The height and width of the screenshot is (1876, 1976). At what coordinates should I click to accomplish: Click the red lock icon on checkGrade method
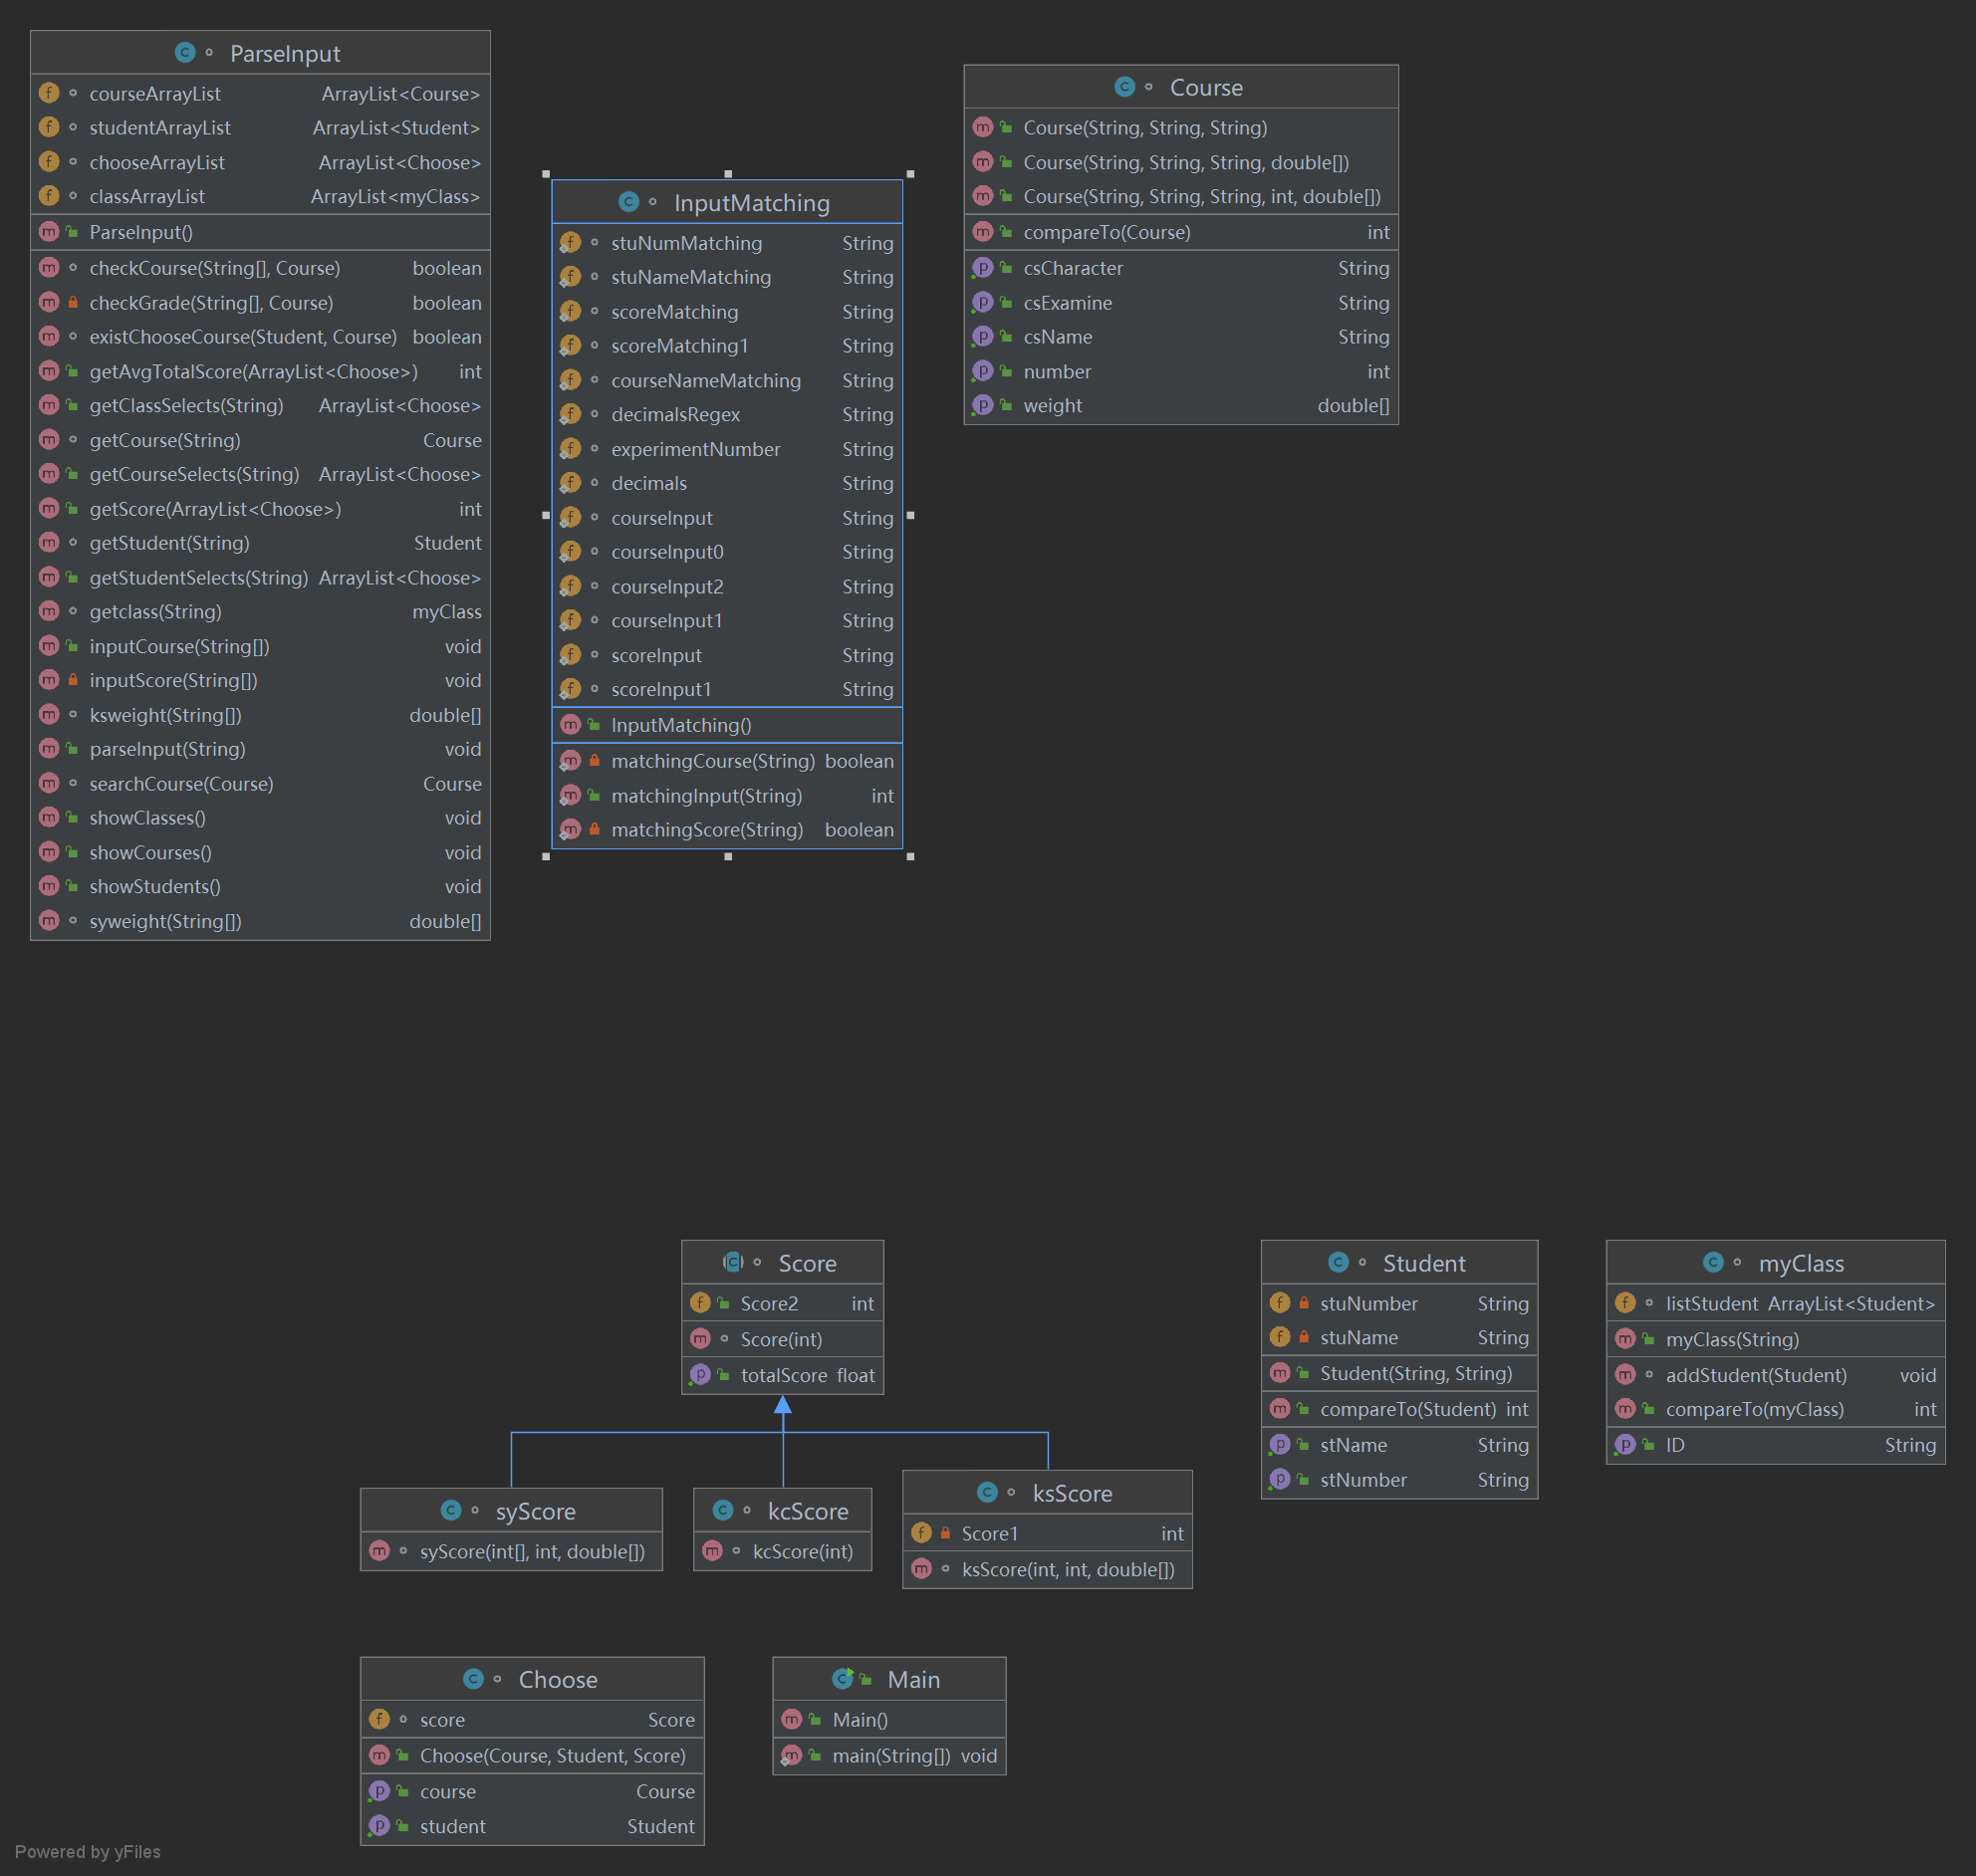(x=73, y=302)
